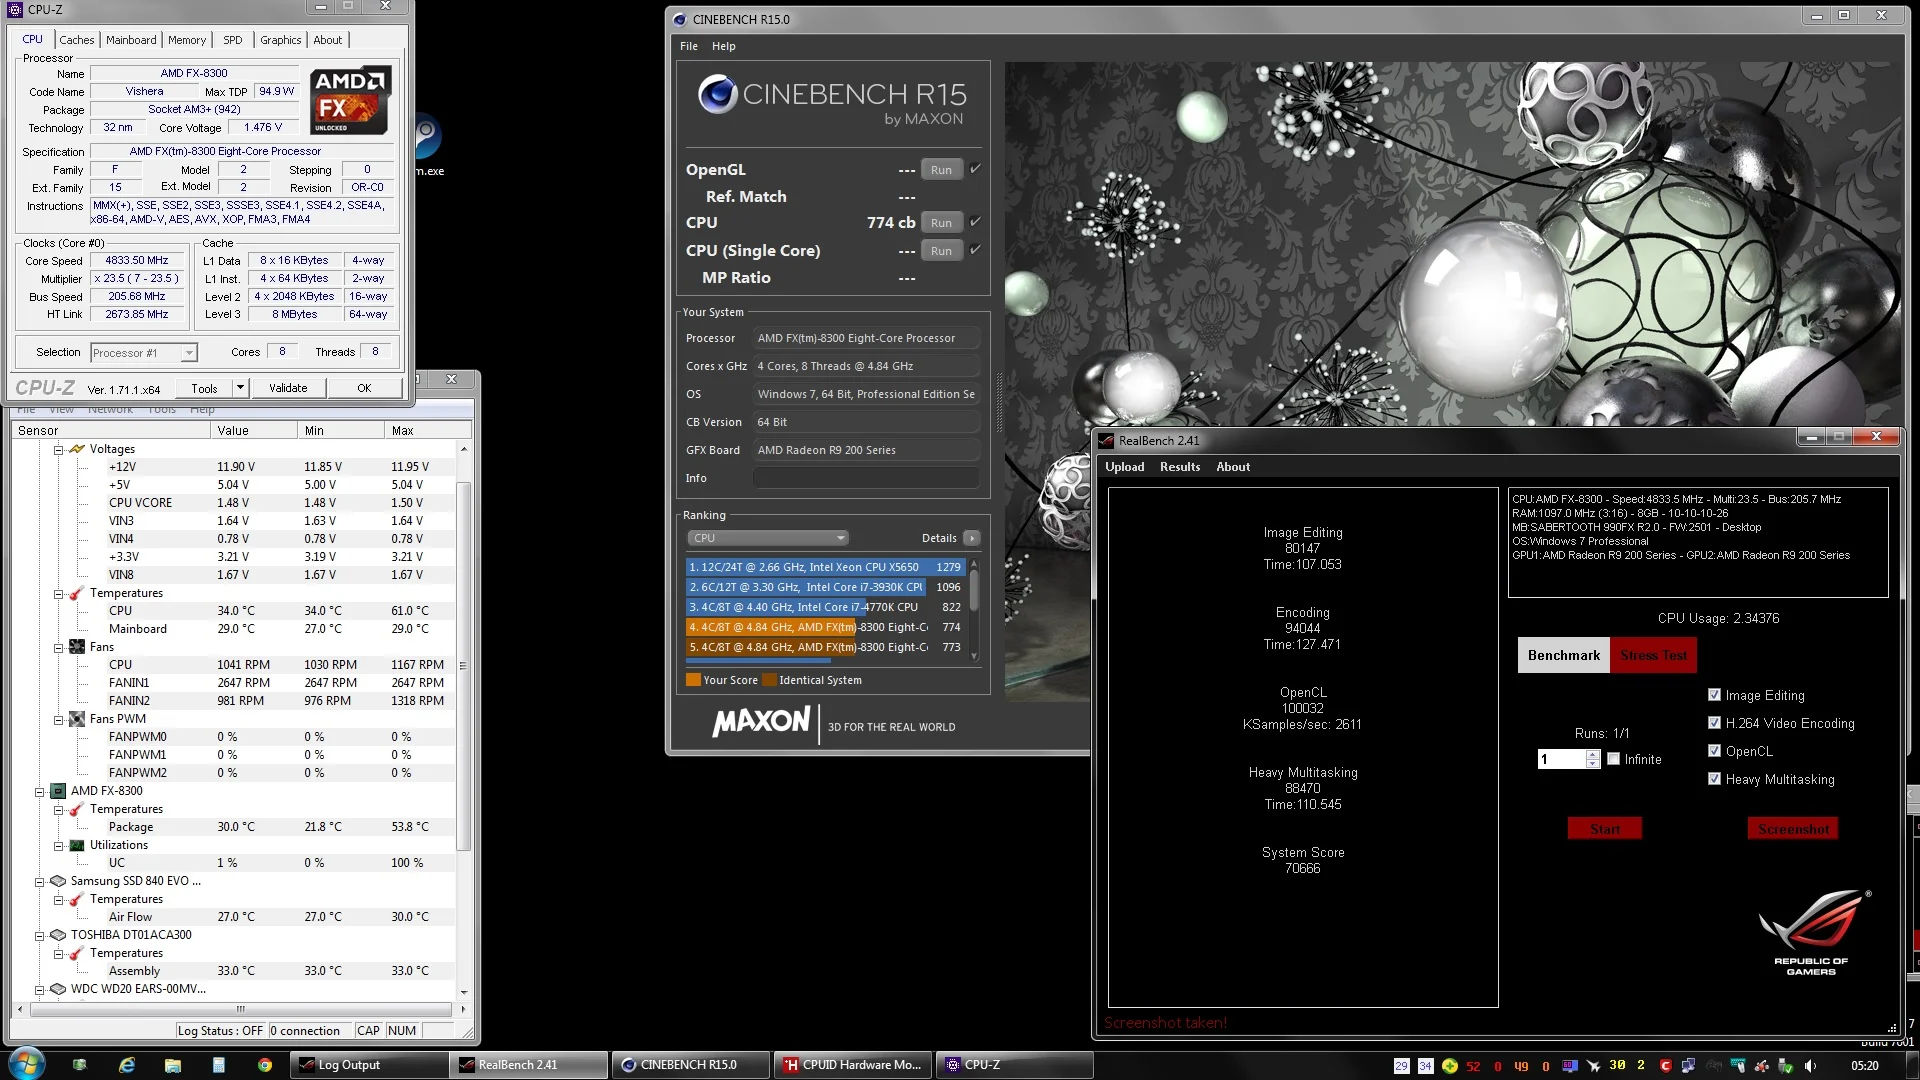This screenshot has width=1920, height=1080.
Task: Click the Utilizations graph icon in HWMonitor
Action: point(77,845)
